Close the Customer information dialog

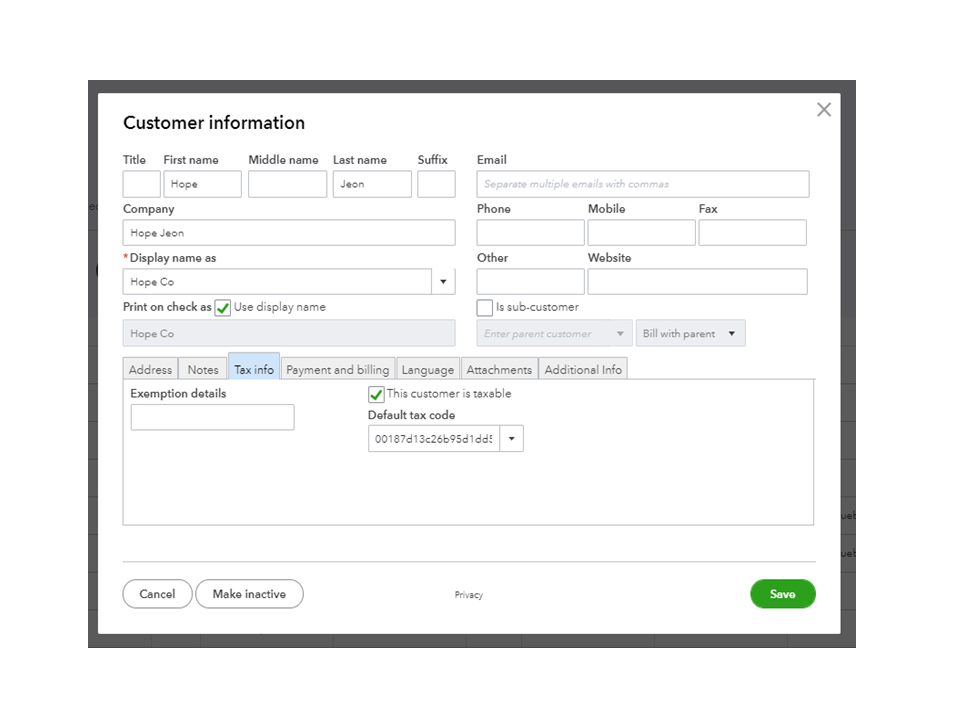tap(823, 110)
